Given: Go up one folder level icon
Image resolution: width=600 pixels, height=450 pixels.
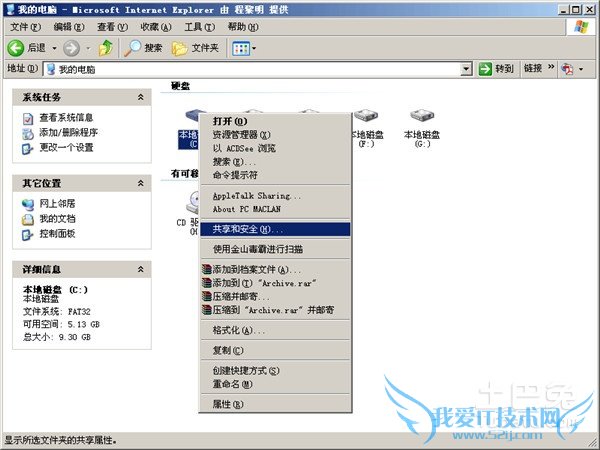Looking at the screenshot, I should coord(106,48).
